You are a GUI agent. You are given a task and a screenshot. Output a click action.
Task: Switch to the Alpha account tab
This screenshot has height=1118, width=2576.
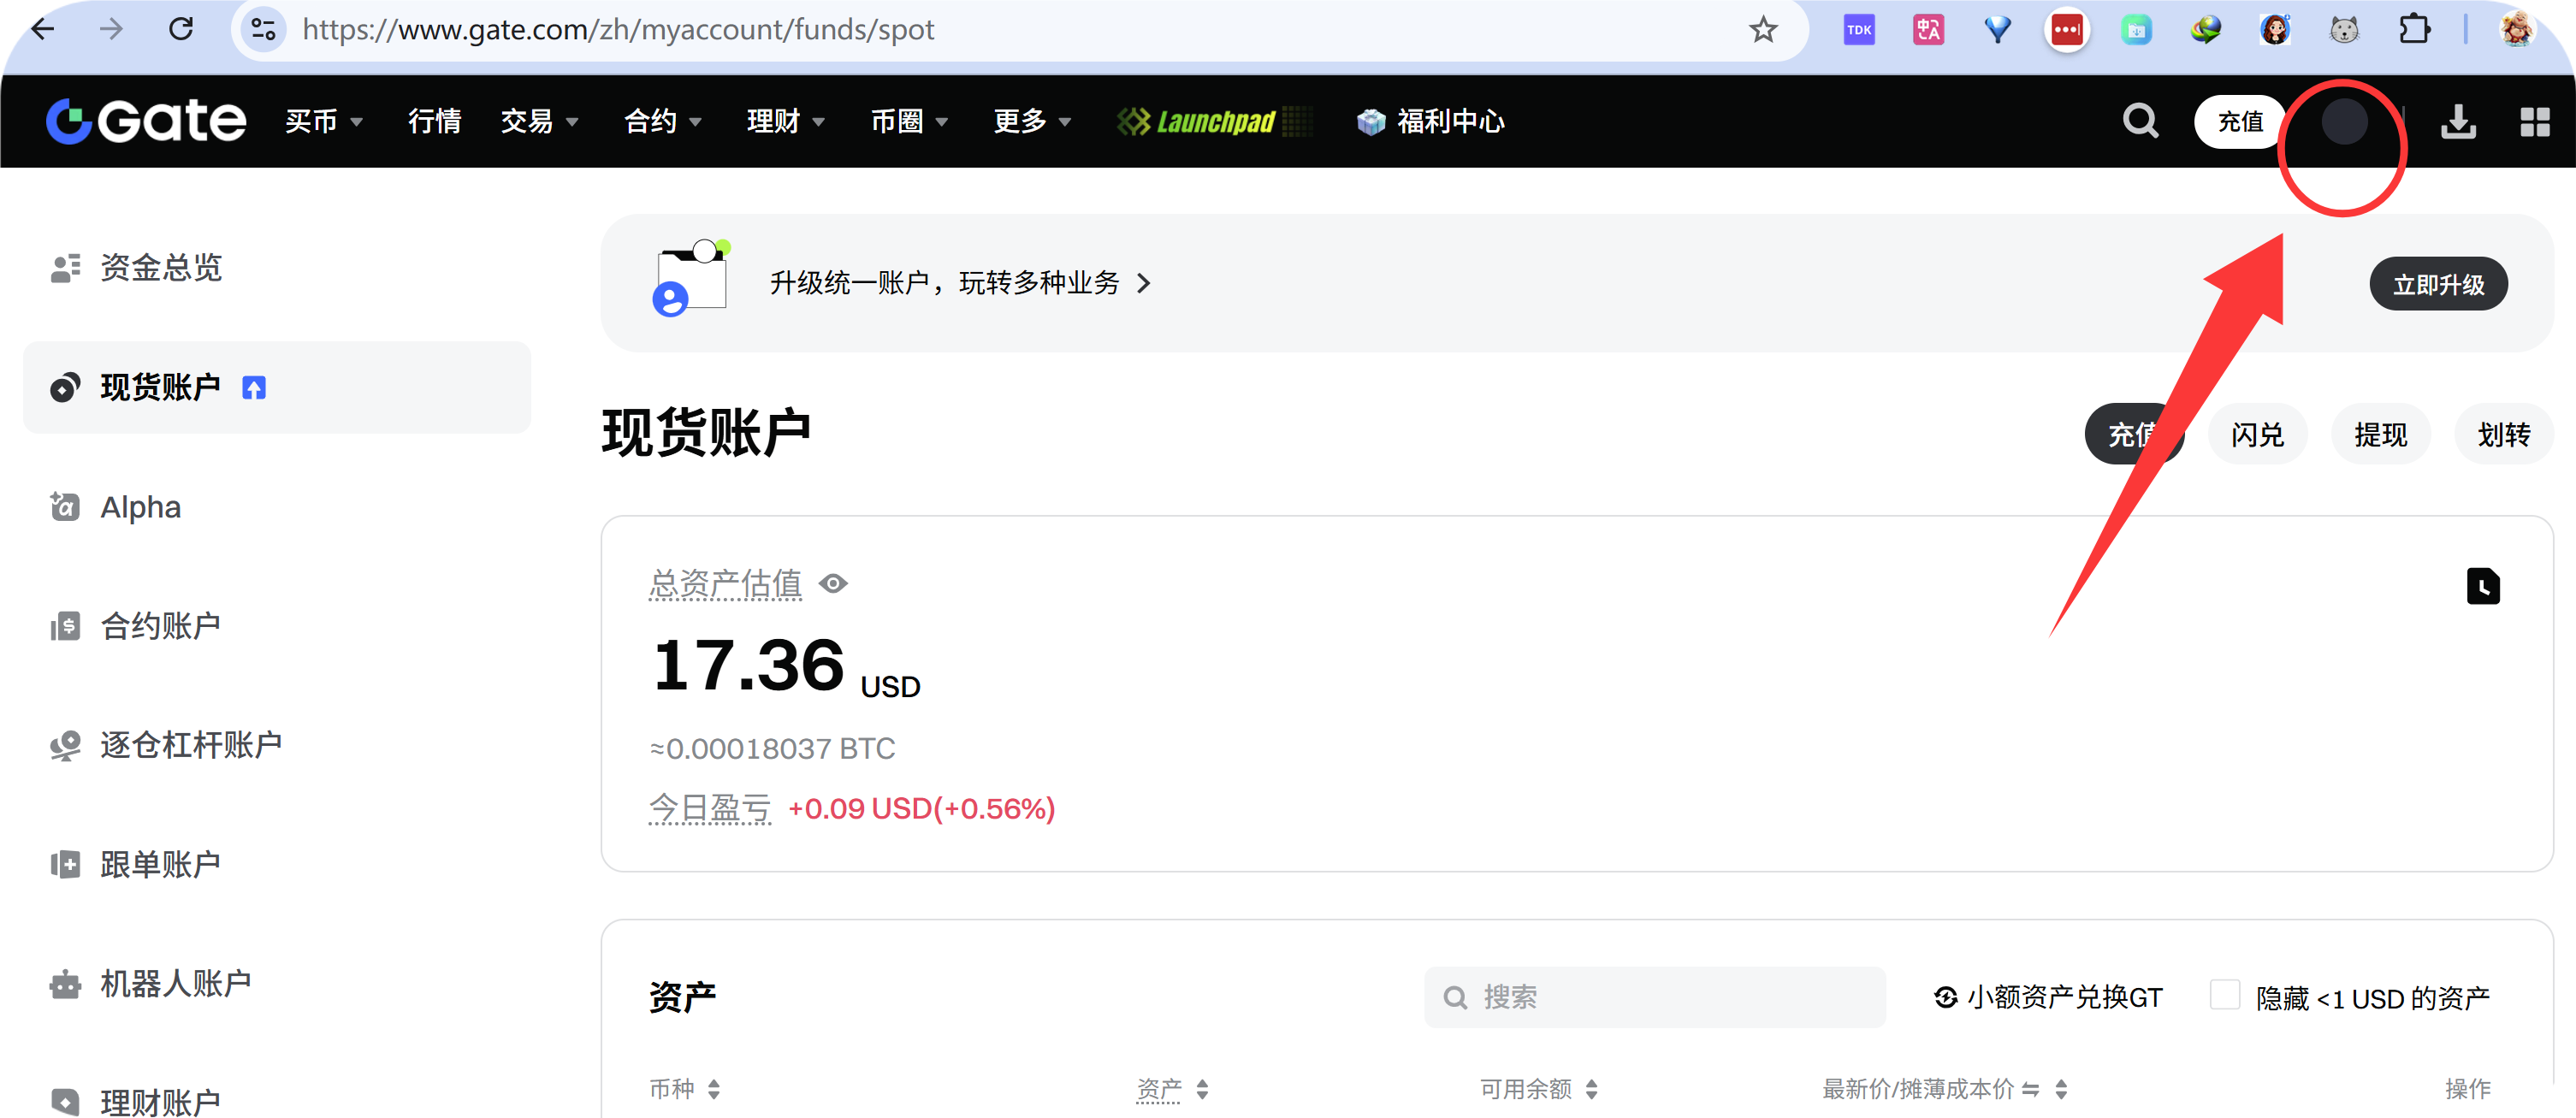point(140,506)
